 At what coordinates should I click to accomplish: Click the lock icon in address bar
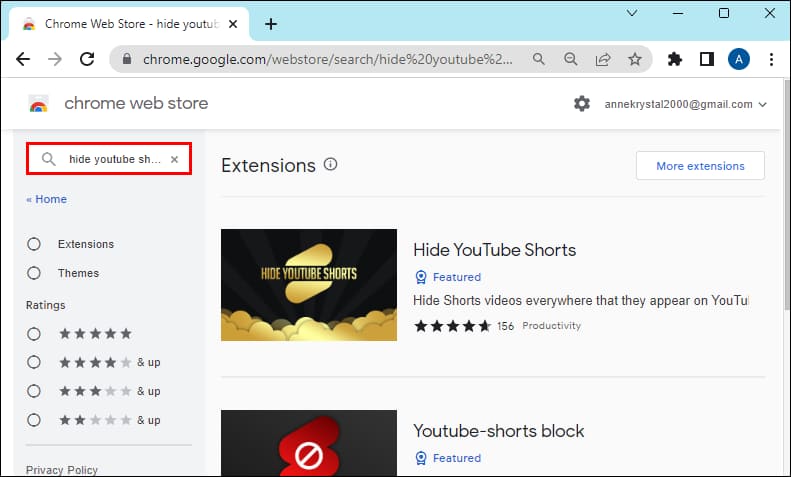click(127, 59)
